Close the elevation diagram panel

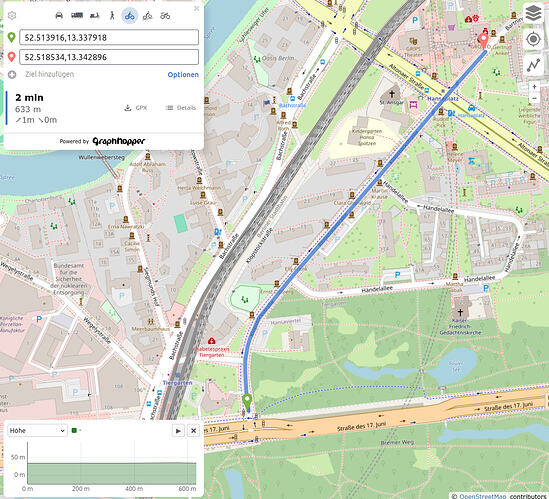point(193,431)
